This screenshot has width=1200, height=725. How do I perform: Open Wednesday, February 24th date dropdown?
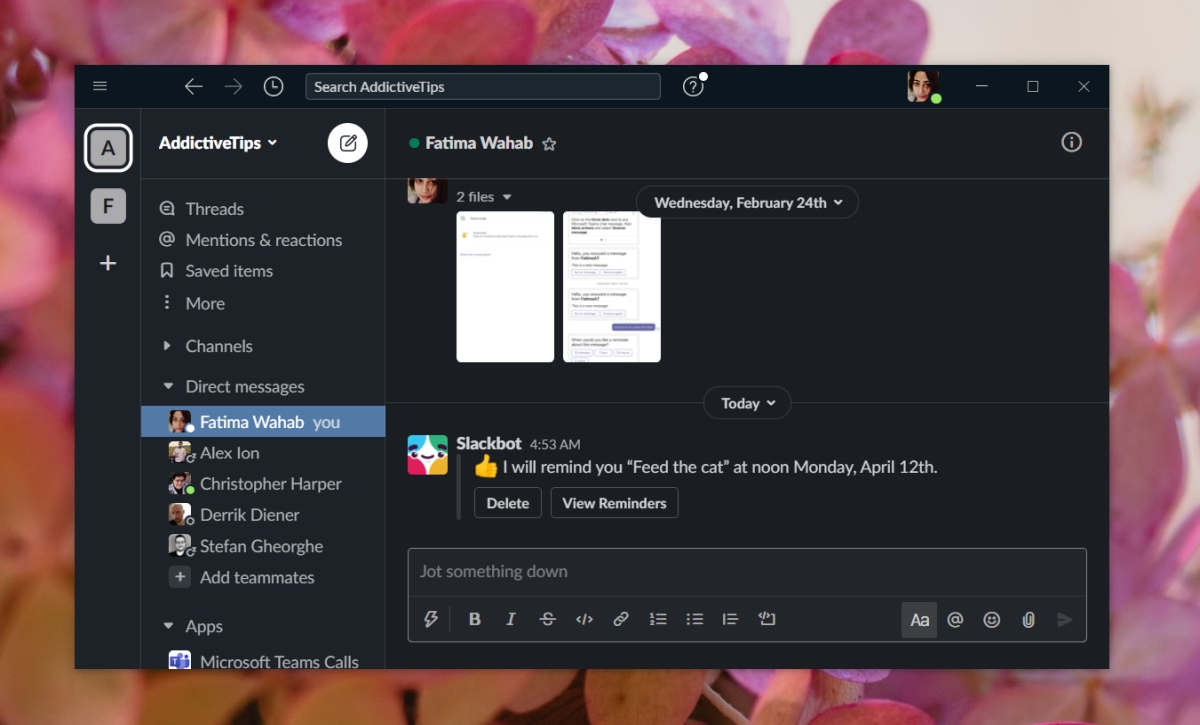[x=747, y=202]
